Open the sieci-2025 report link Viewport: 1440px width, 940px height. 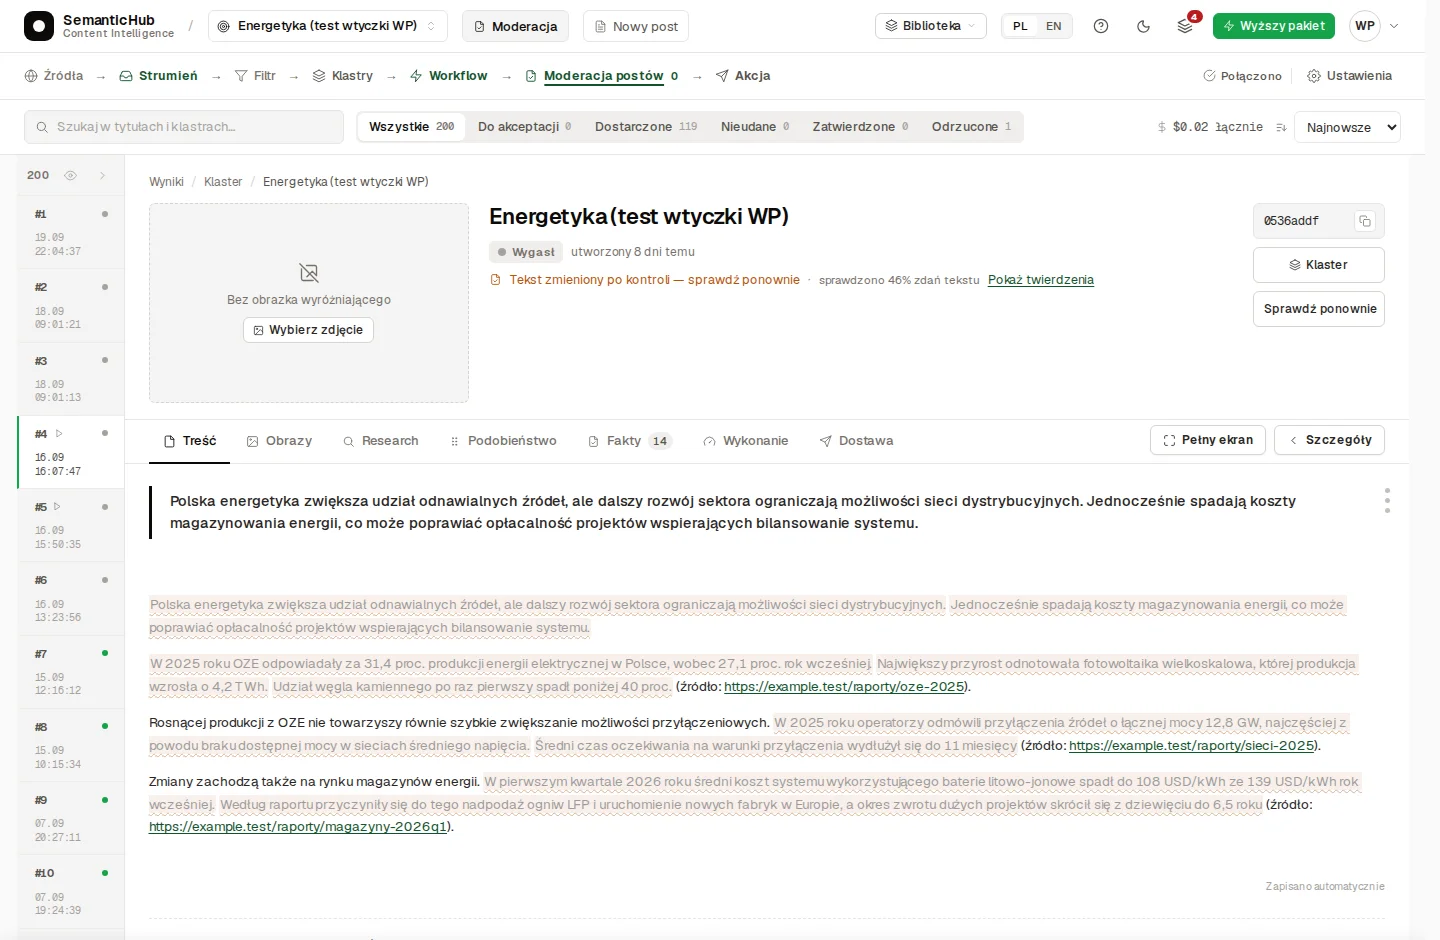point(1191,746)
